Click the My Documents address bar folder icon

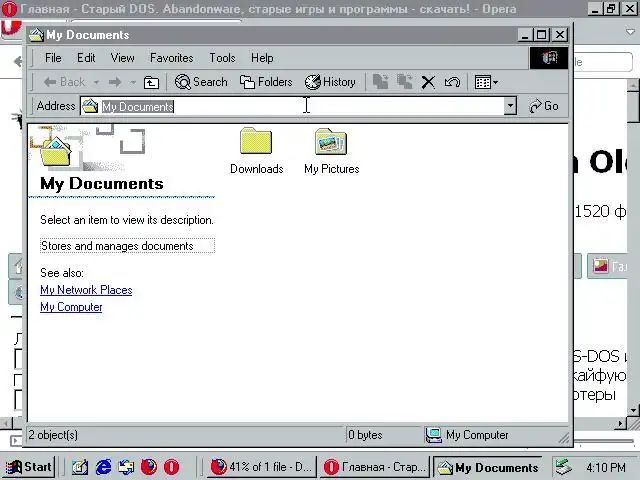(x=90, y=106)
